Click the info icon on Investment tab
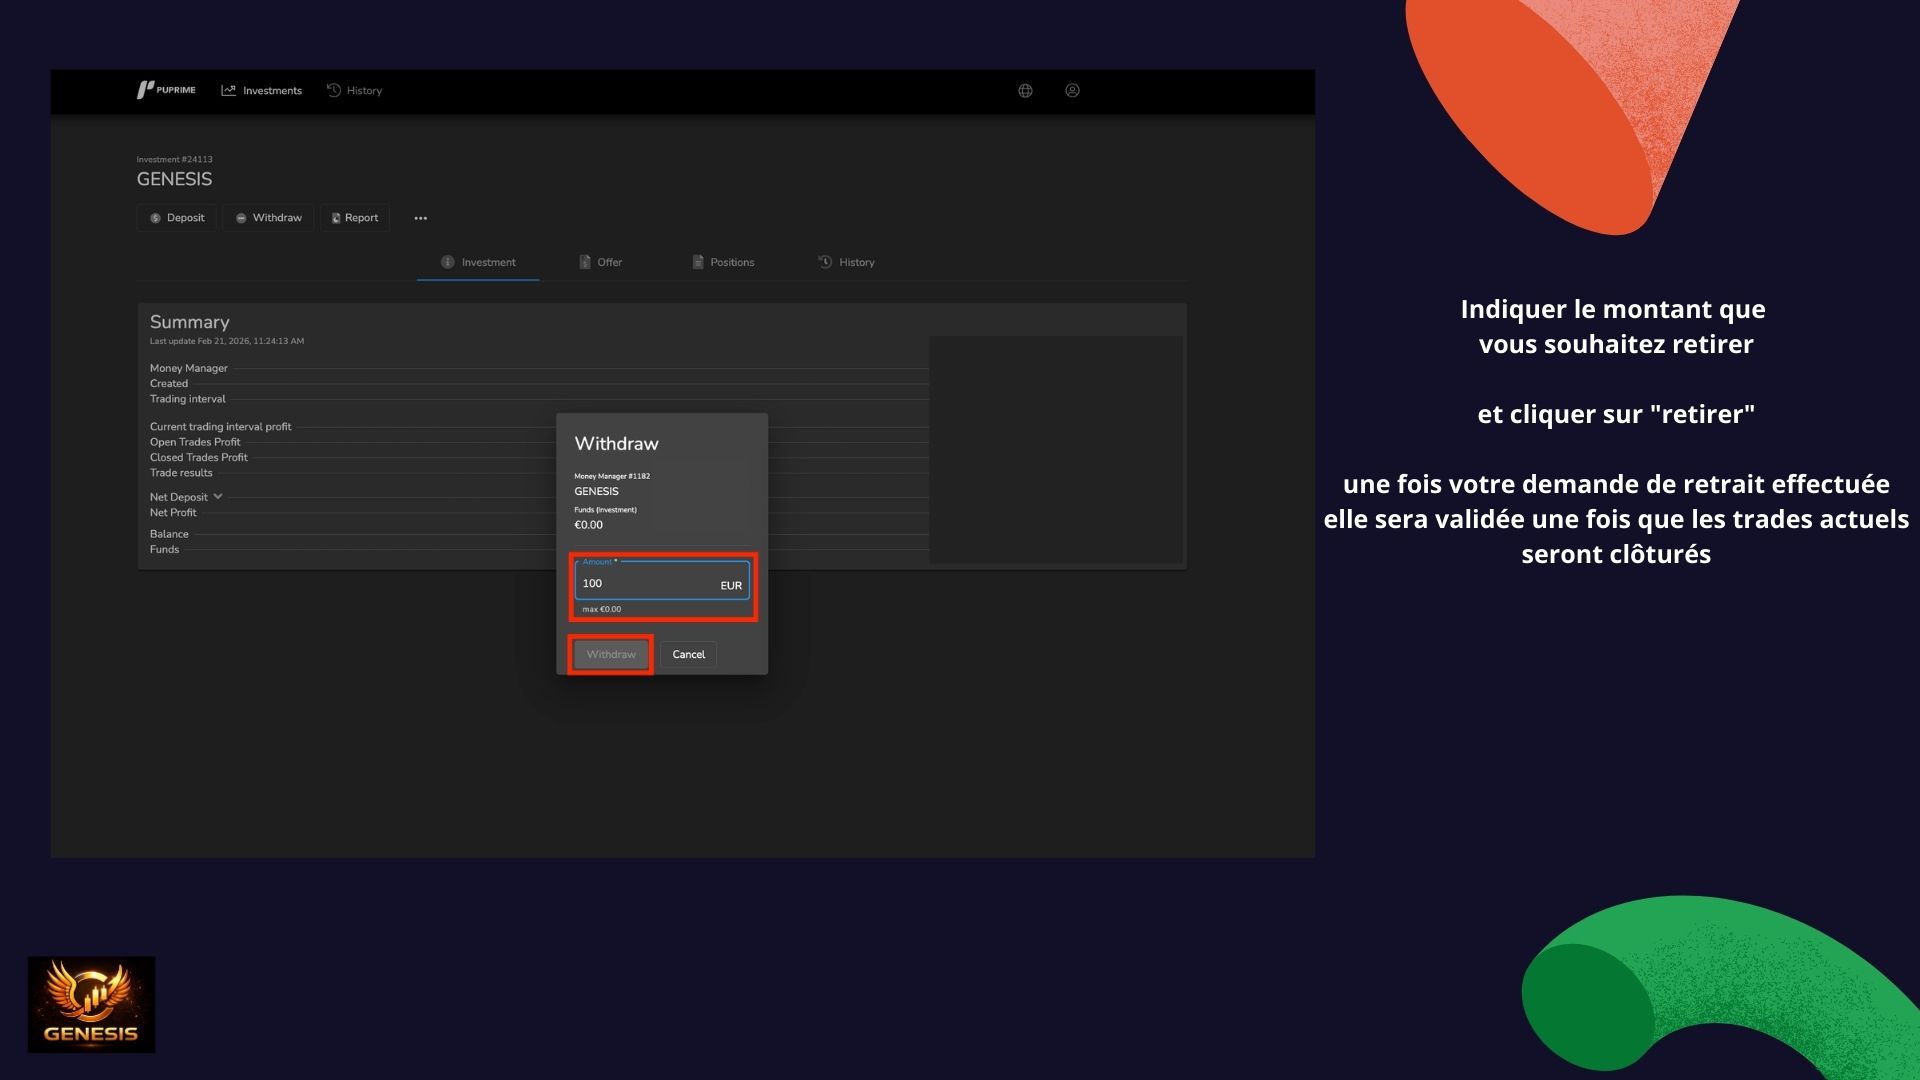Screen dimensions: 1920x1080 tap(447, 262)
